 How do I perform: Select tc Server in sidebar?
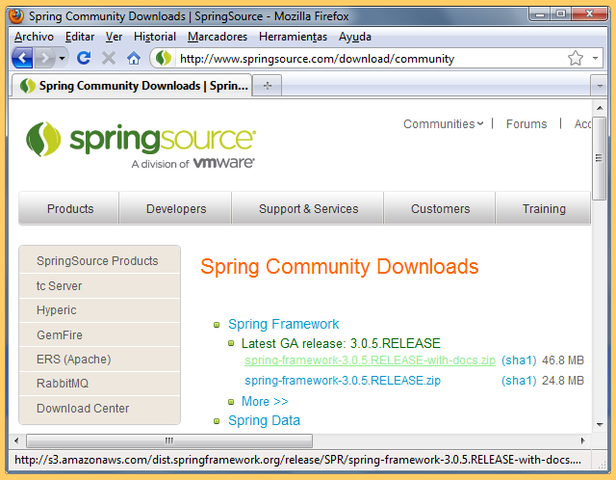point(99,286)
